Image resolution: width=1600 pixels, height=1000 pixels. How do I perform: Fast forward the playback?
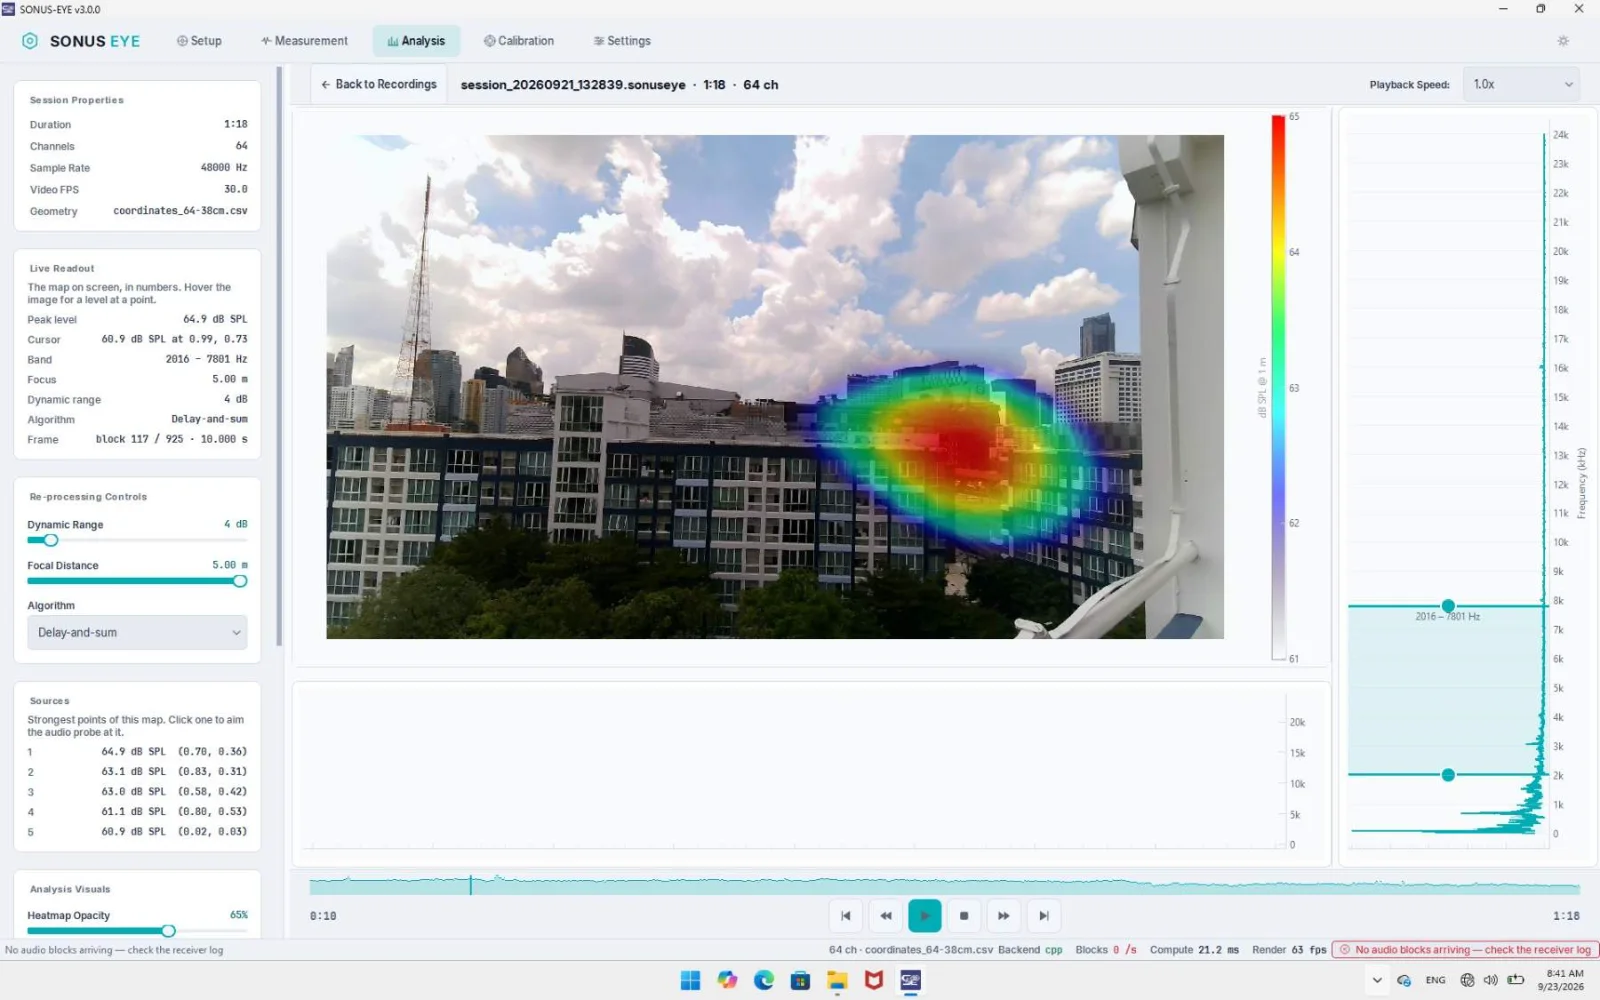1003,916
